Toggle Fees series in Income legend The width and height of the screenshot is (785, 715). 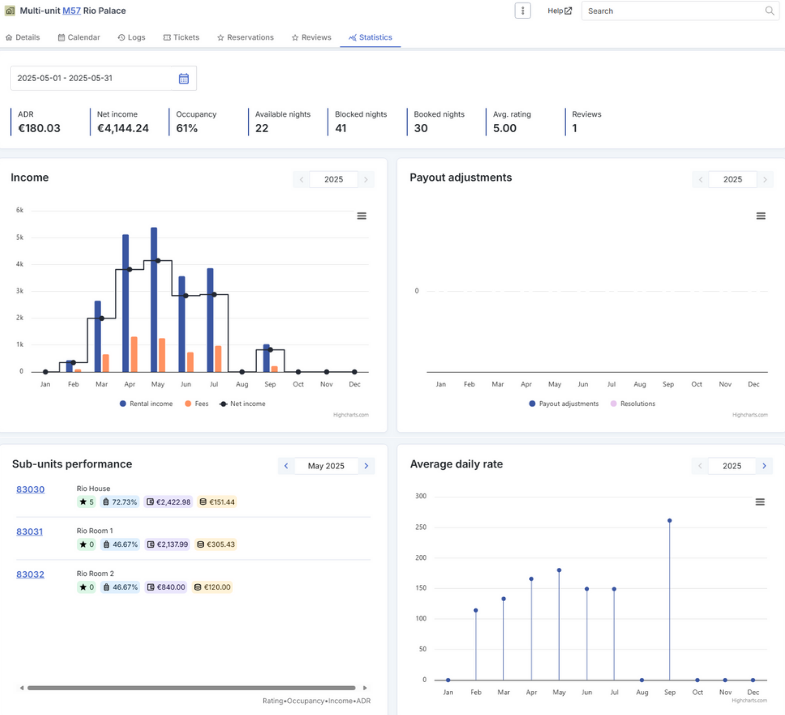[x=196, y=404]
